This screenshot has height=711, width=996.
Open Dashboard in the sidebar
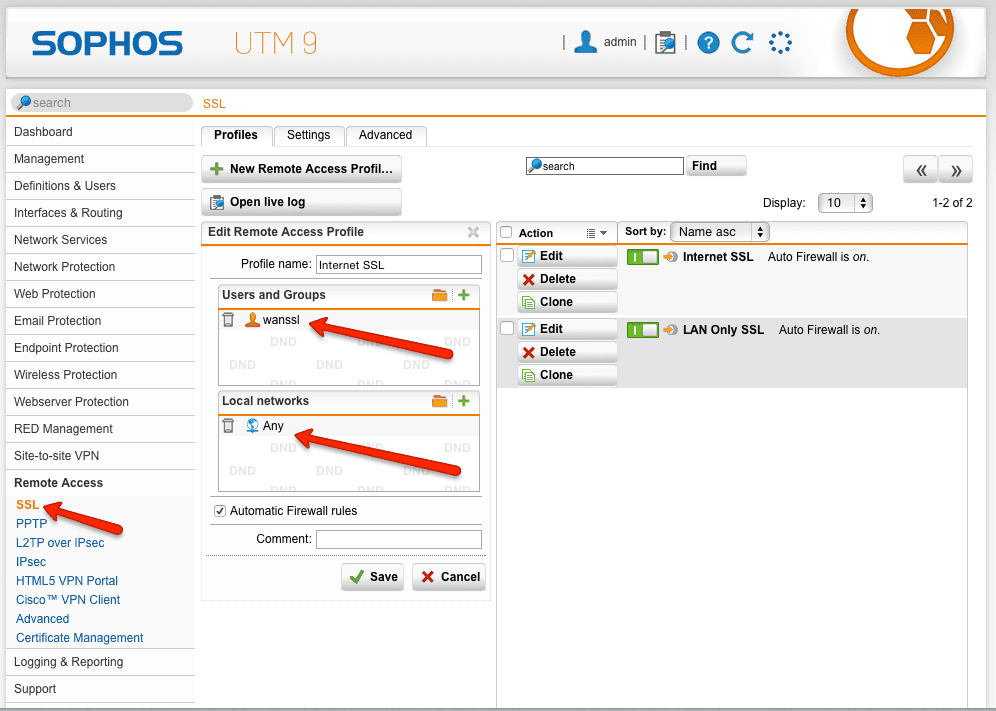point(100,132)
